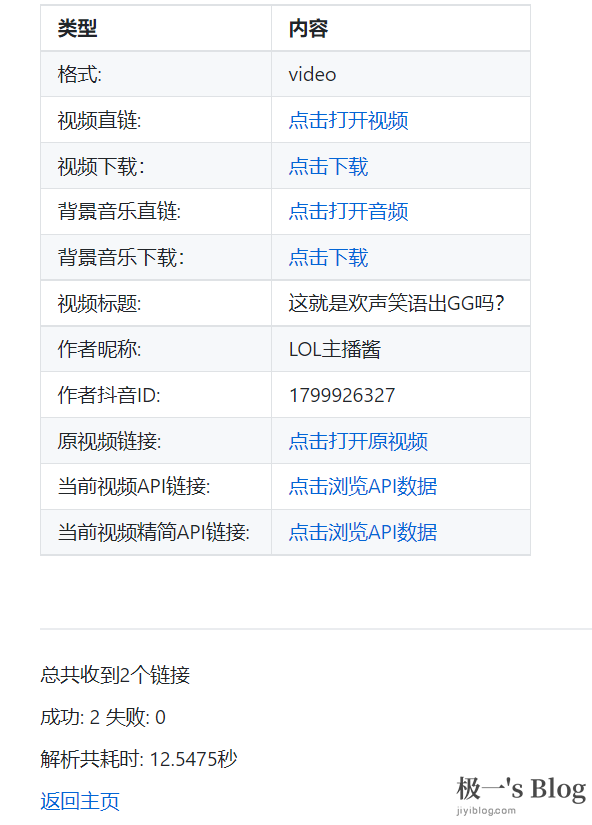Open the 点击打开音频 background music link
The width and height of the screenshot is (592, 825).
pyautogui.click(x=348, y=212)
